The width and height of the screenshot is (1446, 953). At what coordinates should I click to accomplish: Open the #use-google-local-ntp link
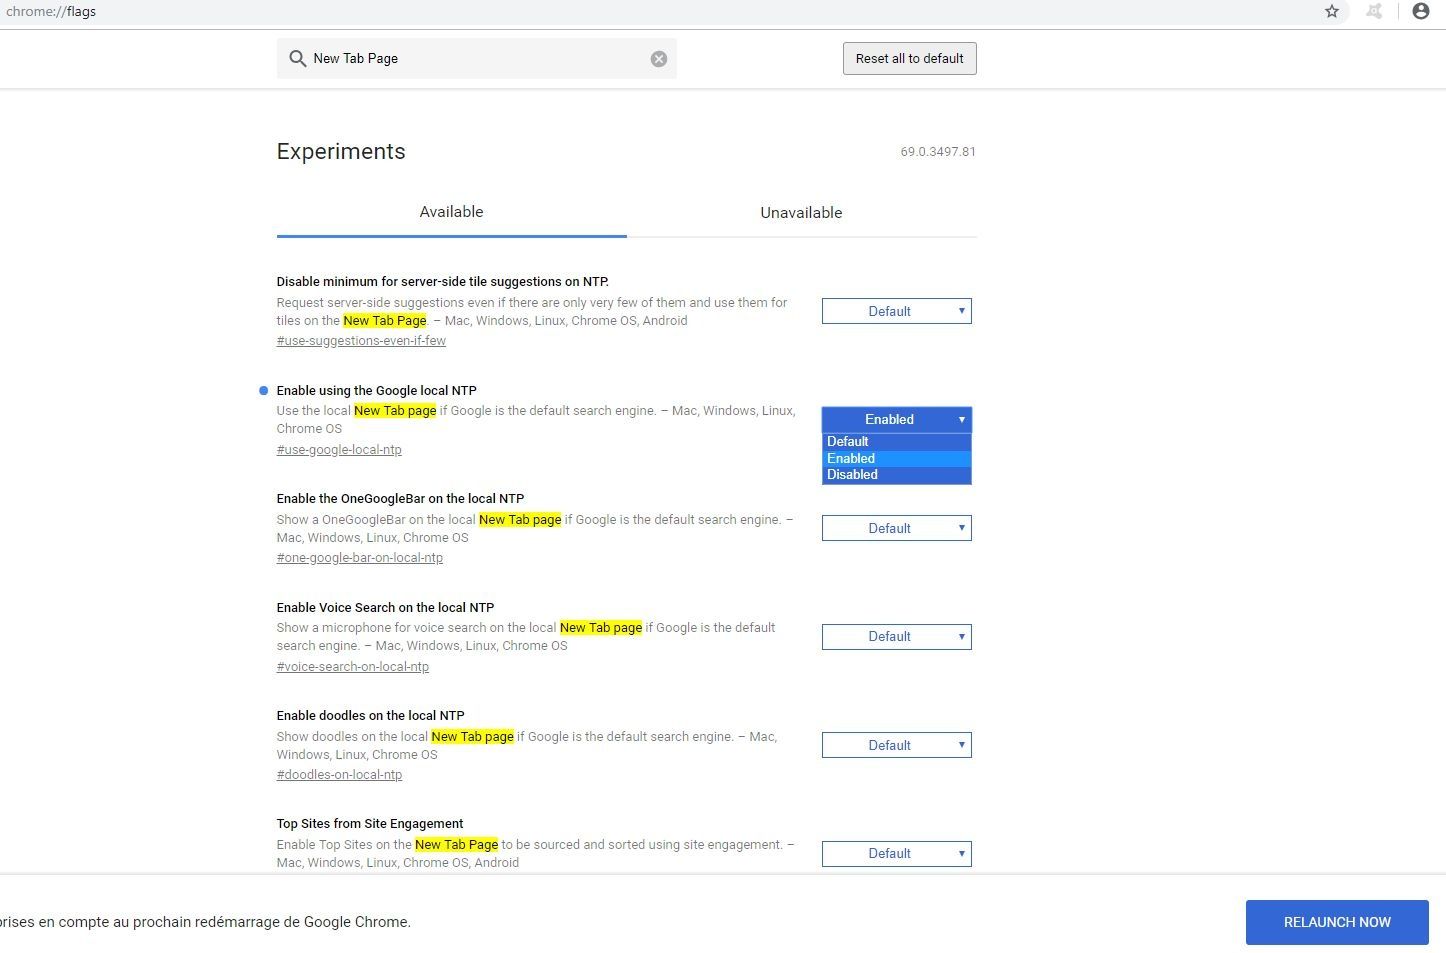click(339, 450)
